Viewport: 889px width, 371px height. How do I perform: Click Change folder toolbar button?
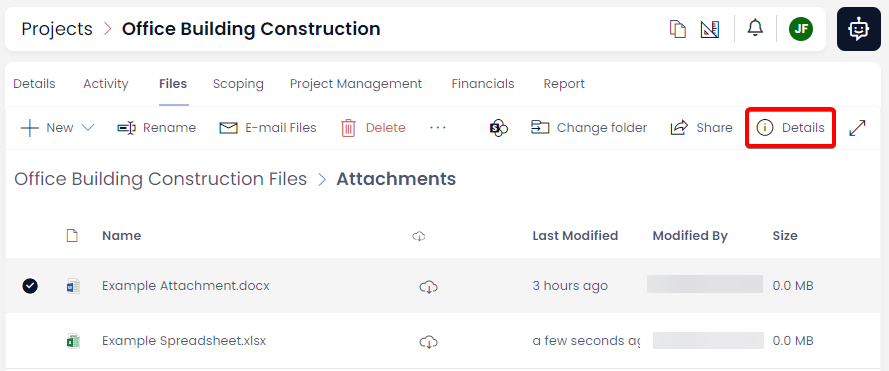tap(589, 128)
